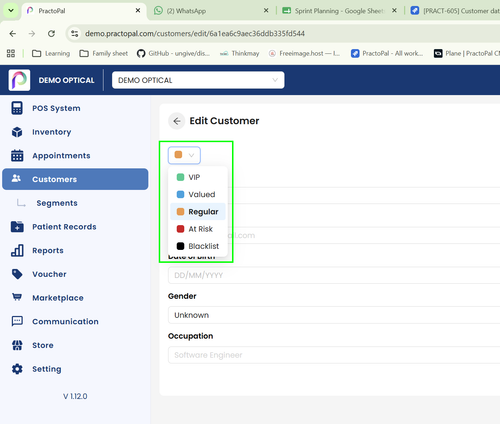500x424 pixels.
Task: Open Marketplace in sidebar
Action: tap(75, 298)
